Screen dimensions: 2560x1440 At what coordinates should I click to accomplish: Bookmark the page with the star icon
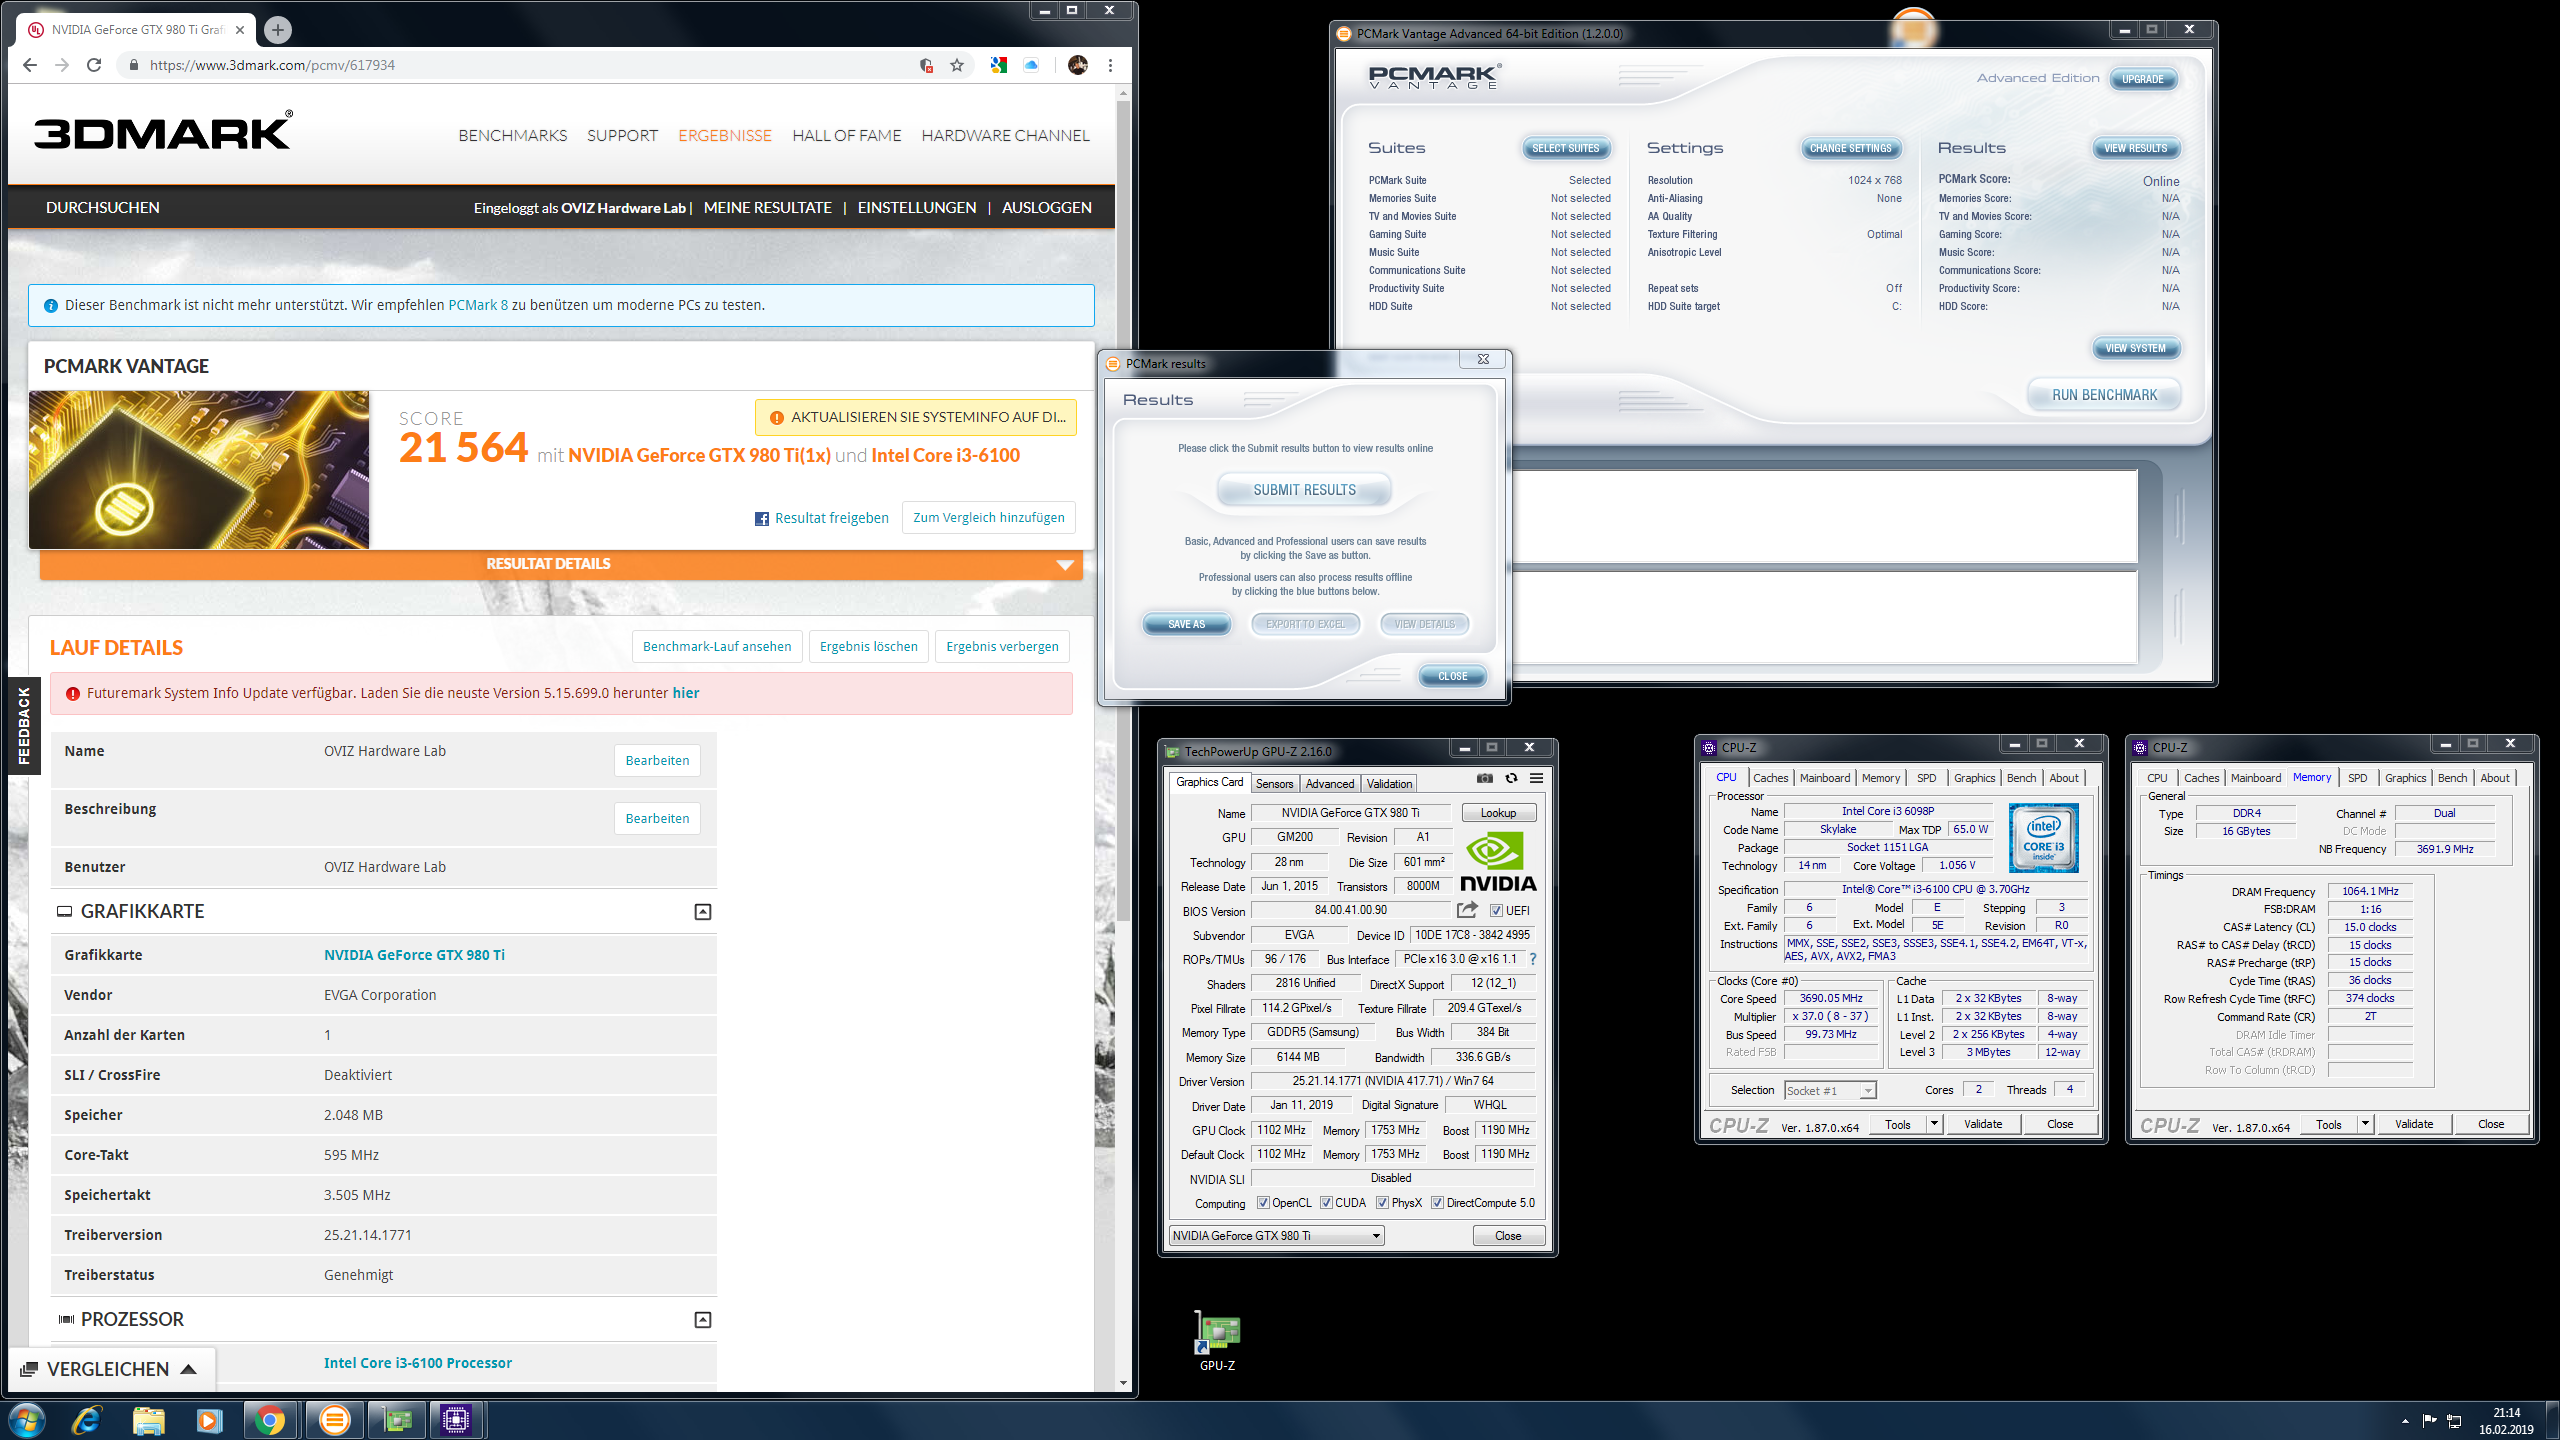point(957,65)
